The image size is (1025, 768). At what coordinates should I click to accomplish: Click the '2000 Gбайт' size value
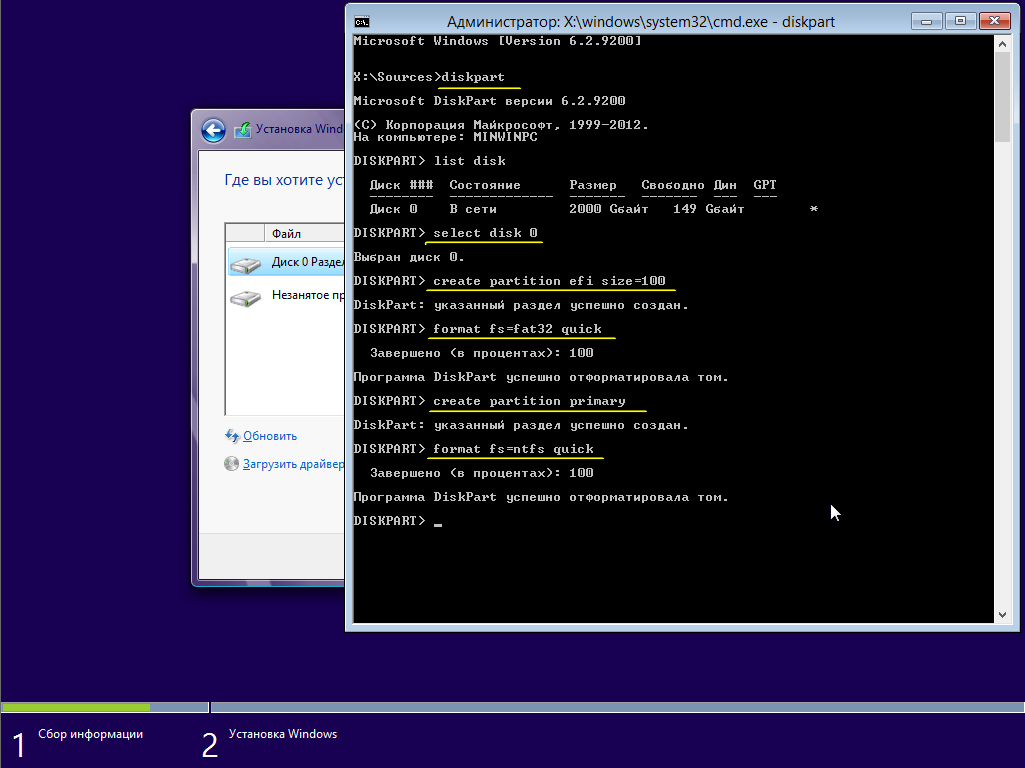(x=609, y=209)
